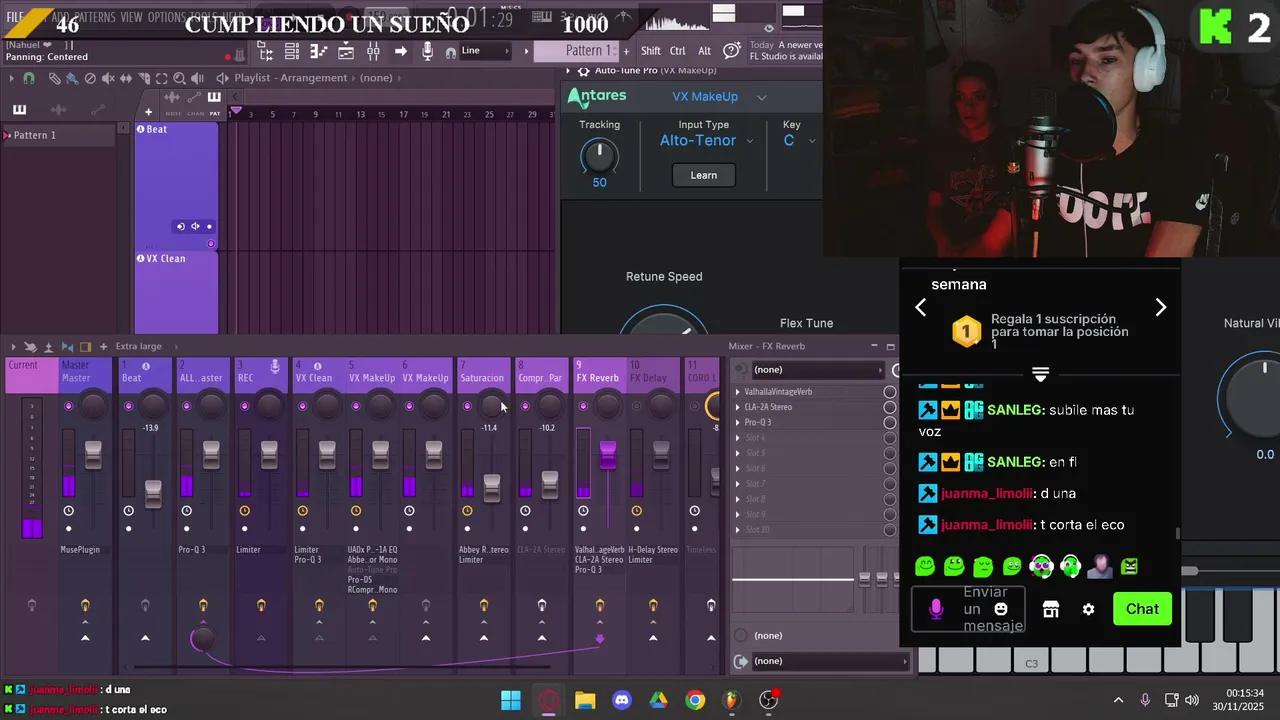Open chat settings gear icon
This screenshot has width=1280, height=720.
(1088, 609)
